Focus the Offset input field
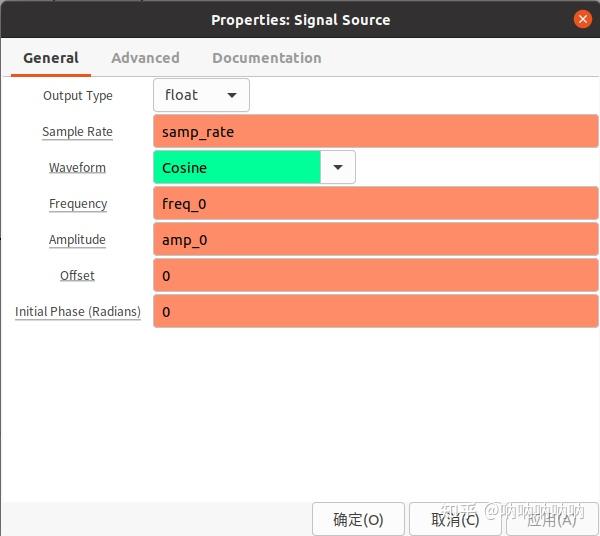Viewport: 600px width, 536px height. pos(375,276)
